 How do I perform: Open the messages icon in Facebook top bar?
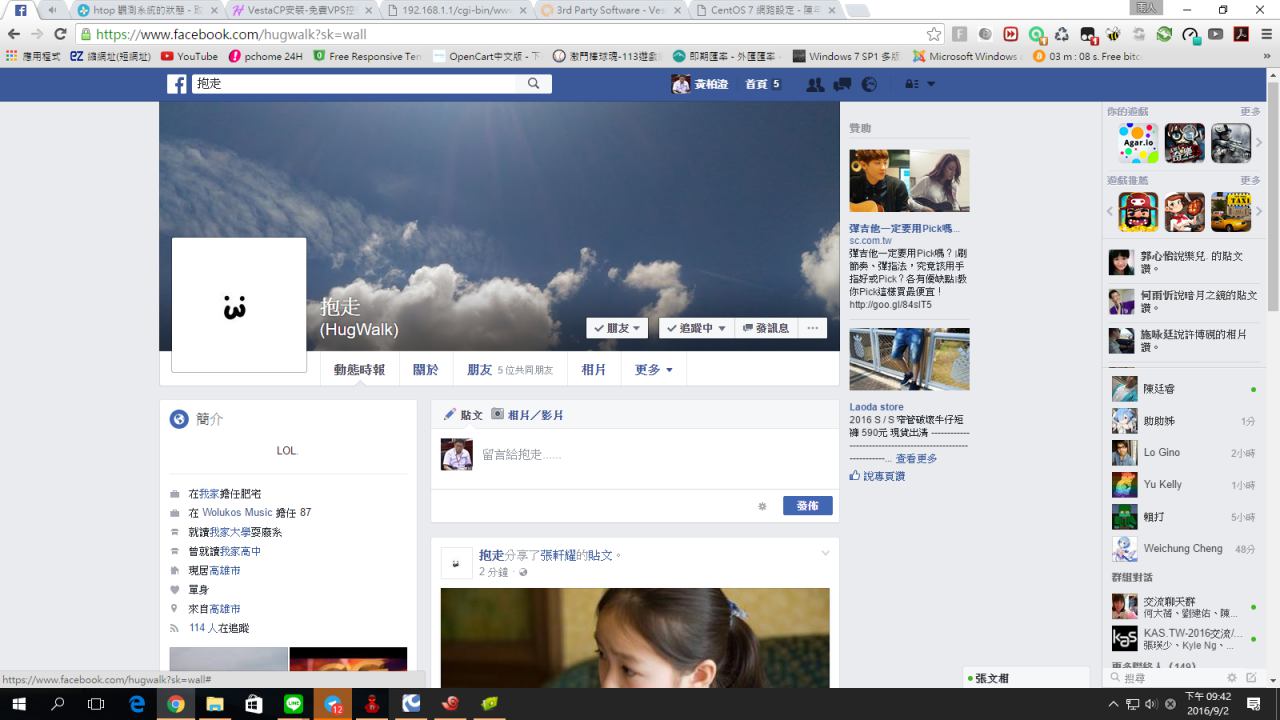click(x=842, y=84)
